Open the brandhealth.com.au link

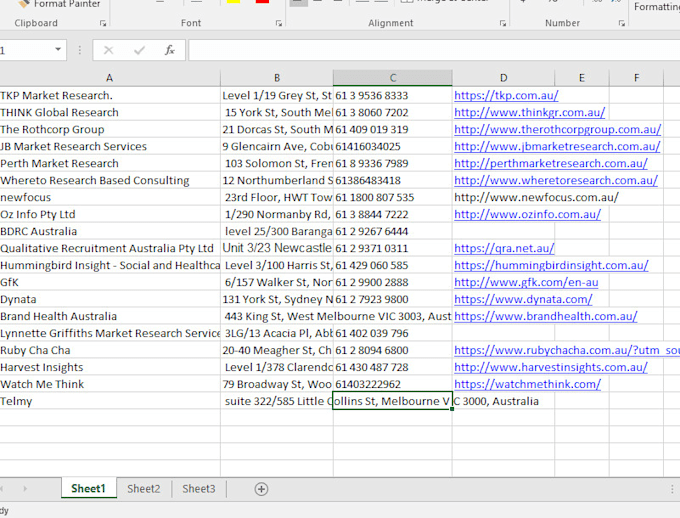click(x=546, y=316)
